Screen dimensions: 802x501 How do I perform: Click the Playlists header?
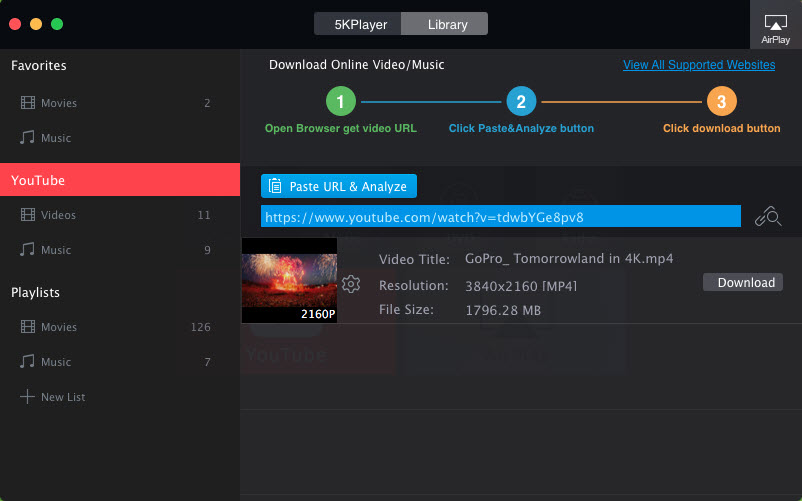[35, 292]
